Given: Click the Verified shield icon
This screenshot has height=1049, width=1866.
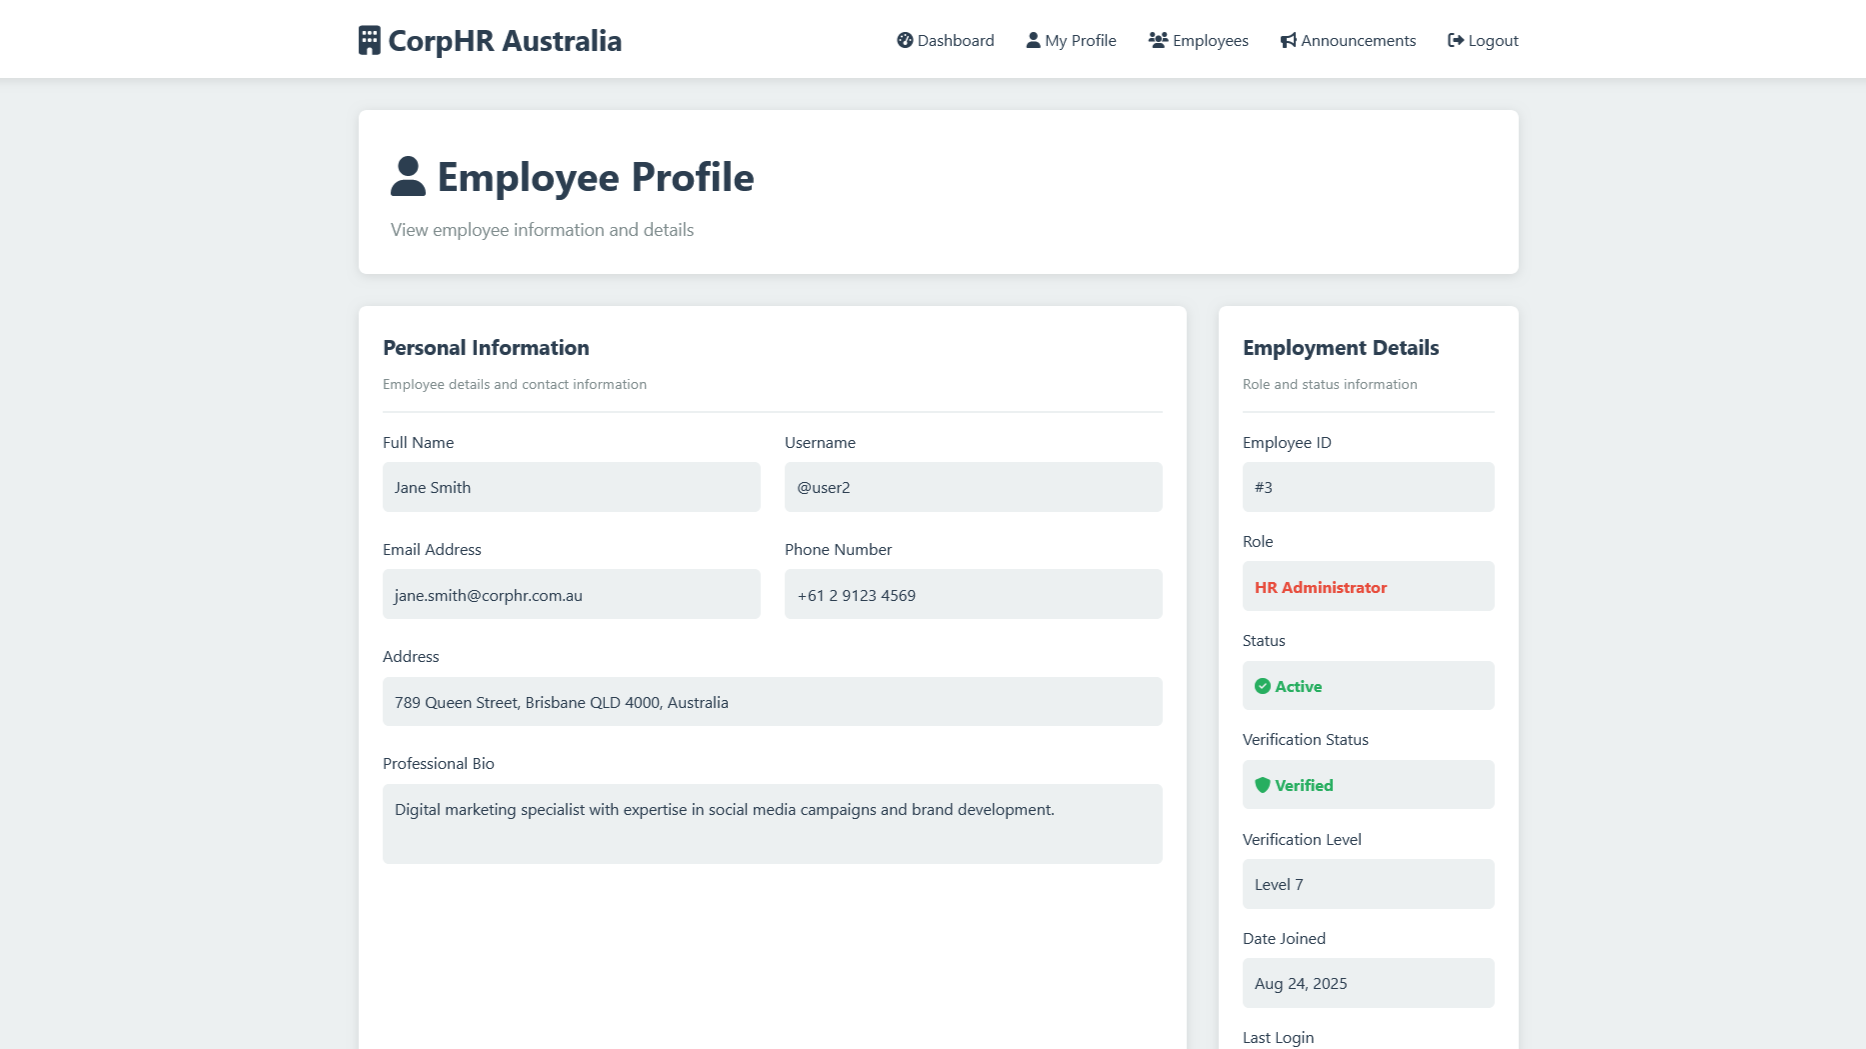Looking at the screenshot, I should (1262, 785).
